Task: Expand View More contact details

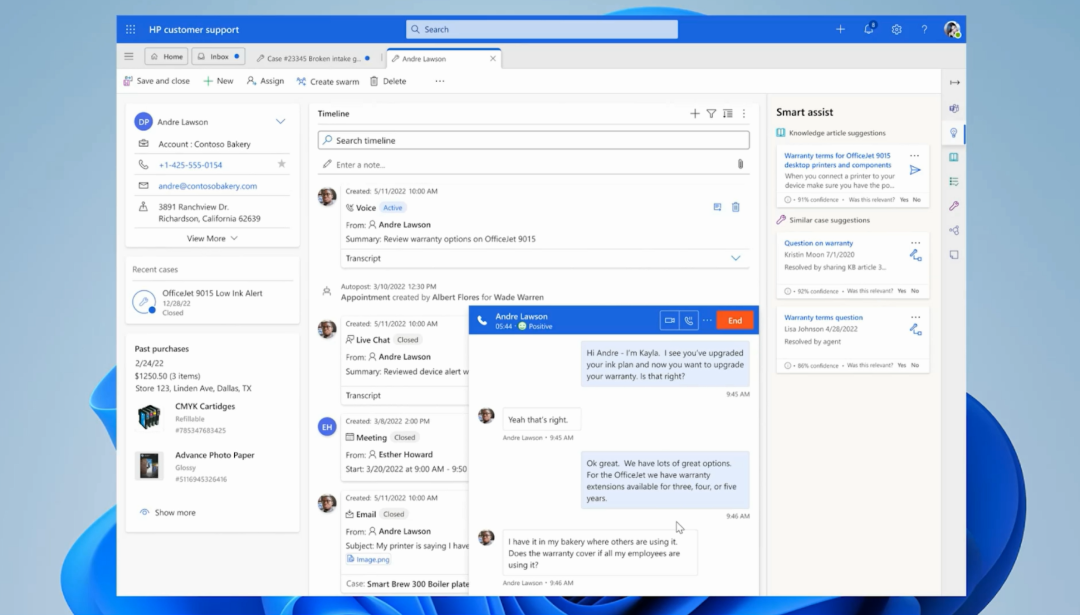Action: click(x=212, y=238)
